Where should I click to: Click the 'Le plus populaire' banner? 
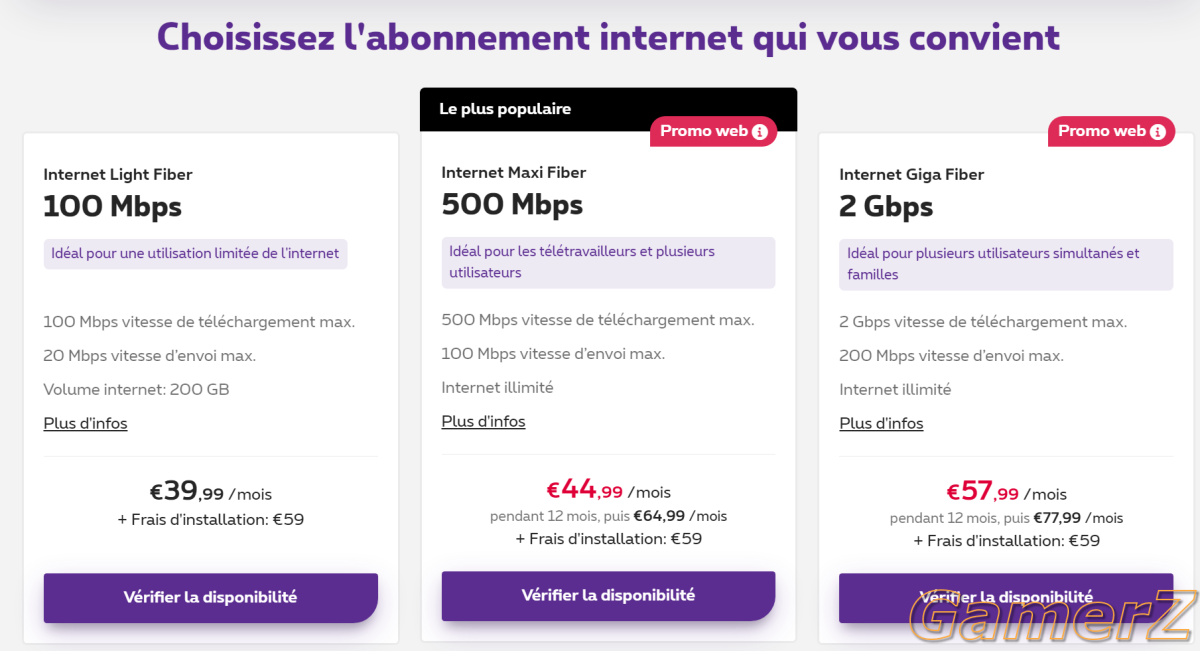tap(608, 109)
